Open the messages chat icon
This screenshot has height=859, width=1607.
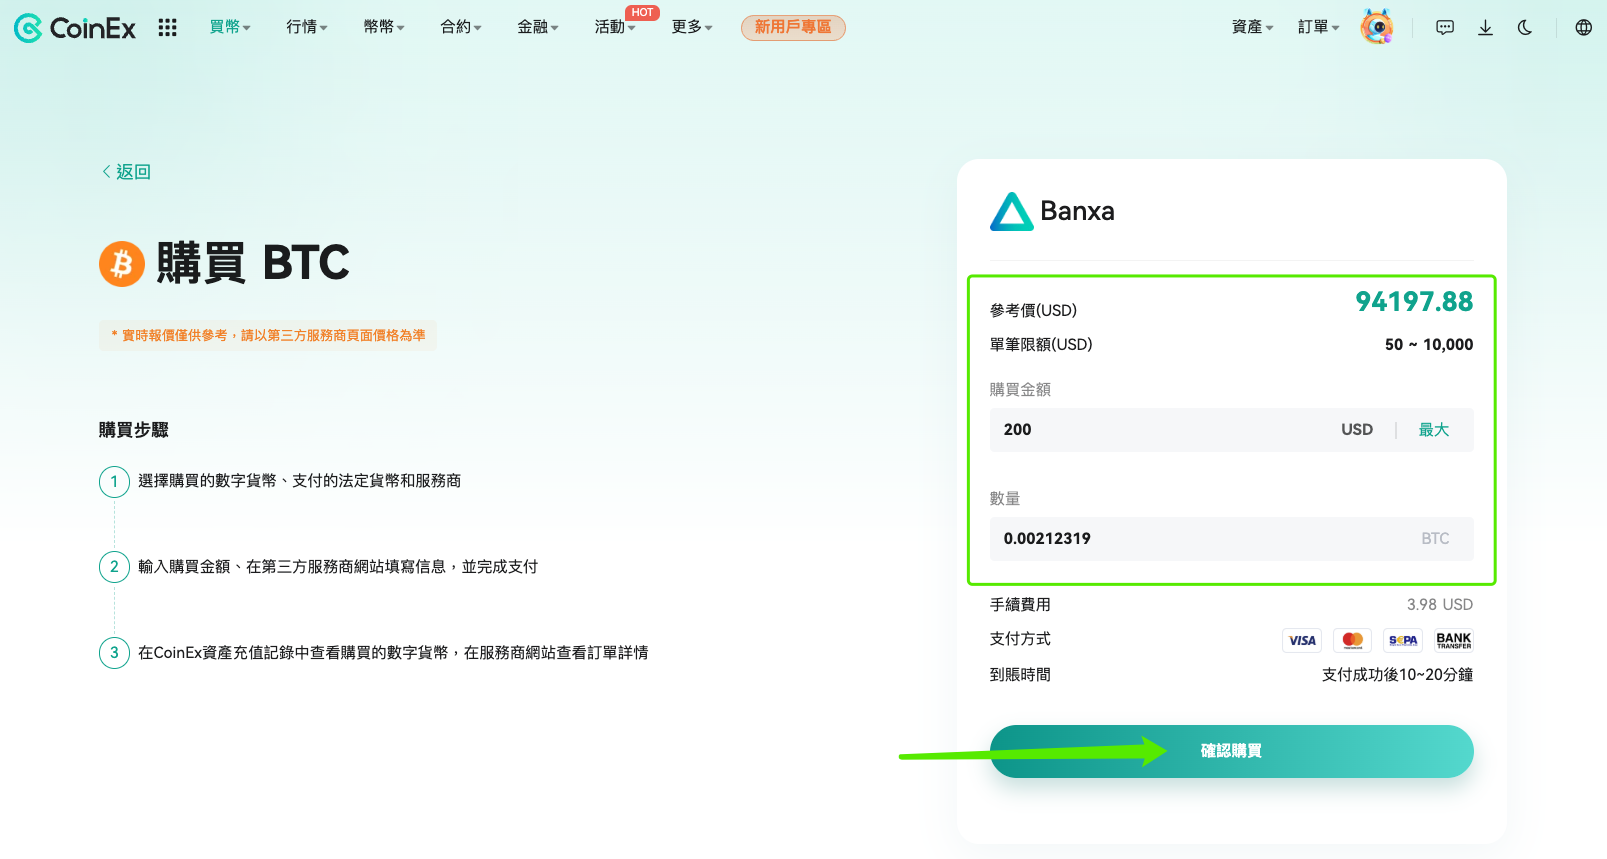[x=1445, y=28]
